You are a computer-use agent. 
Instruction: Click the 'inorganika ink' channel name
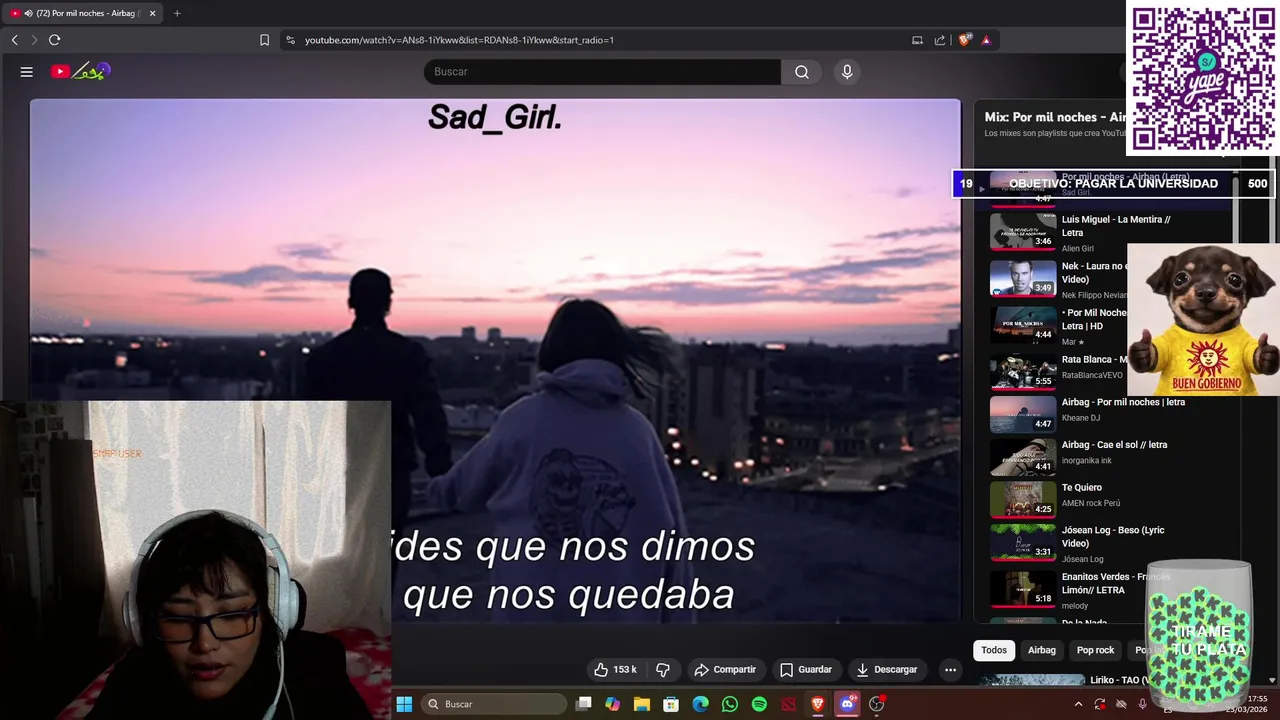1087,461
